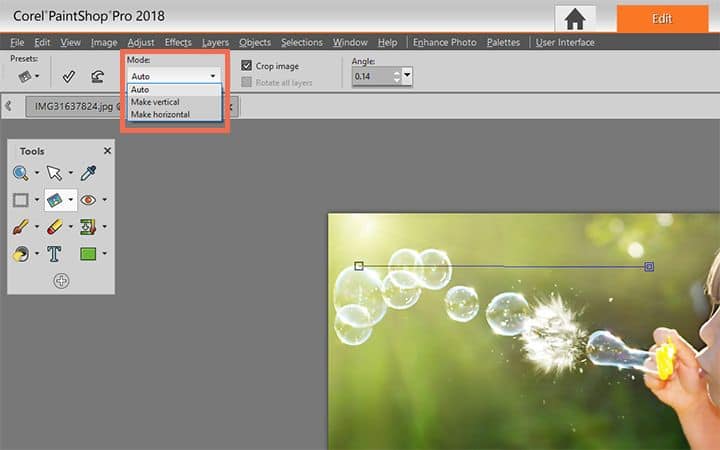Image resolution: width=720 pixels, height=450 pixels.
Task: Expand the Straighten tool flyout arrow
Action: [x=71, y=200]
